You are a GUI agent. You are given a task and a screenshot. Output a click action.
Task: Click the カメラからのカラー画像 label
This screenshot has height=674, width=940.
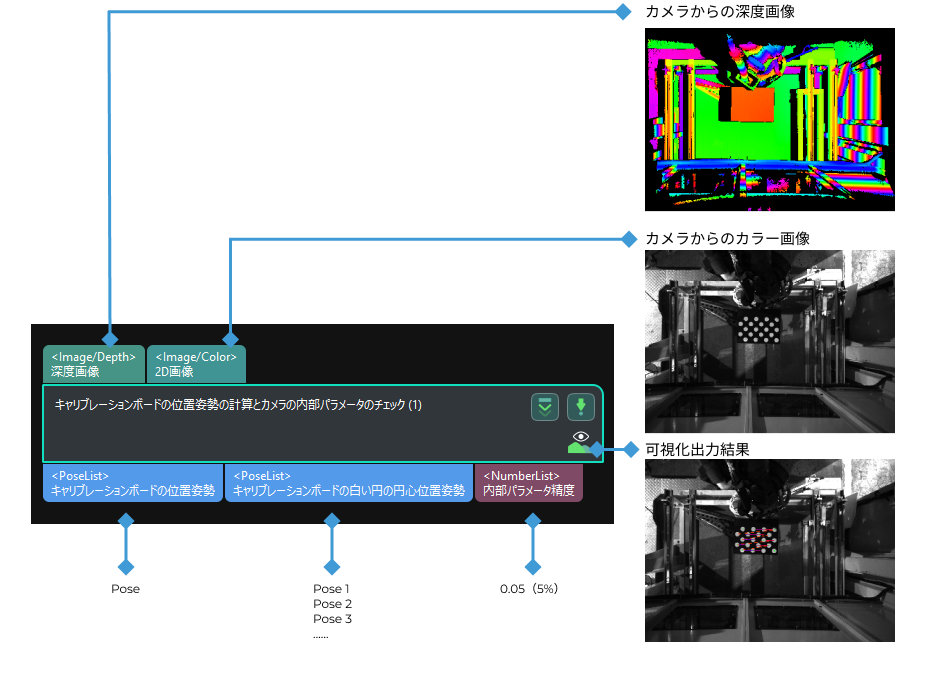[x=727, y=239]
